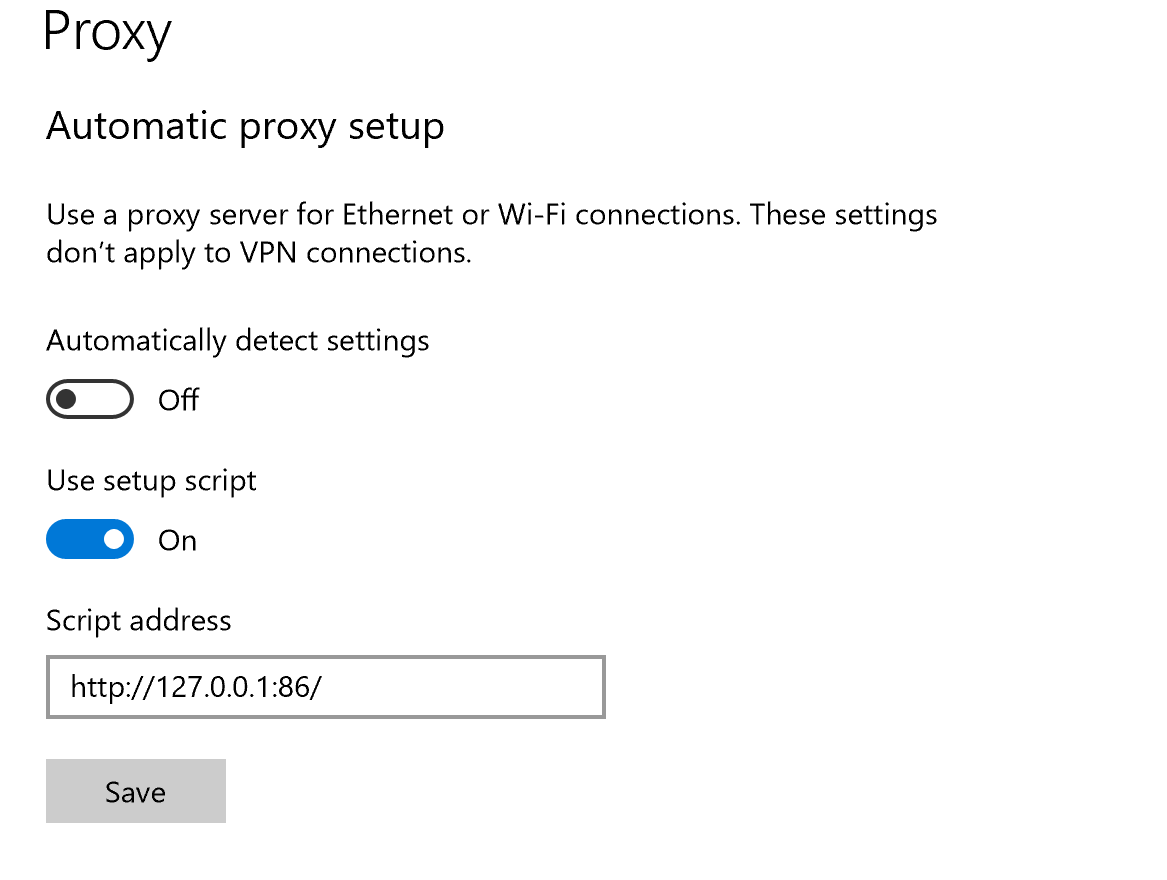Viewport: 1167px width, 880px height.
Task: Click the white knob on the setup script toggle
Action: [114, 540]
